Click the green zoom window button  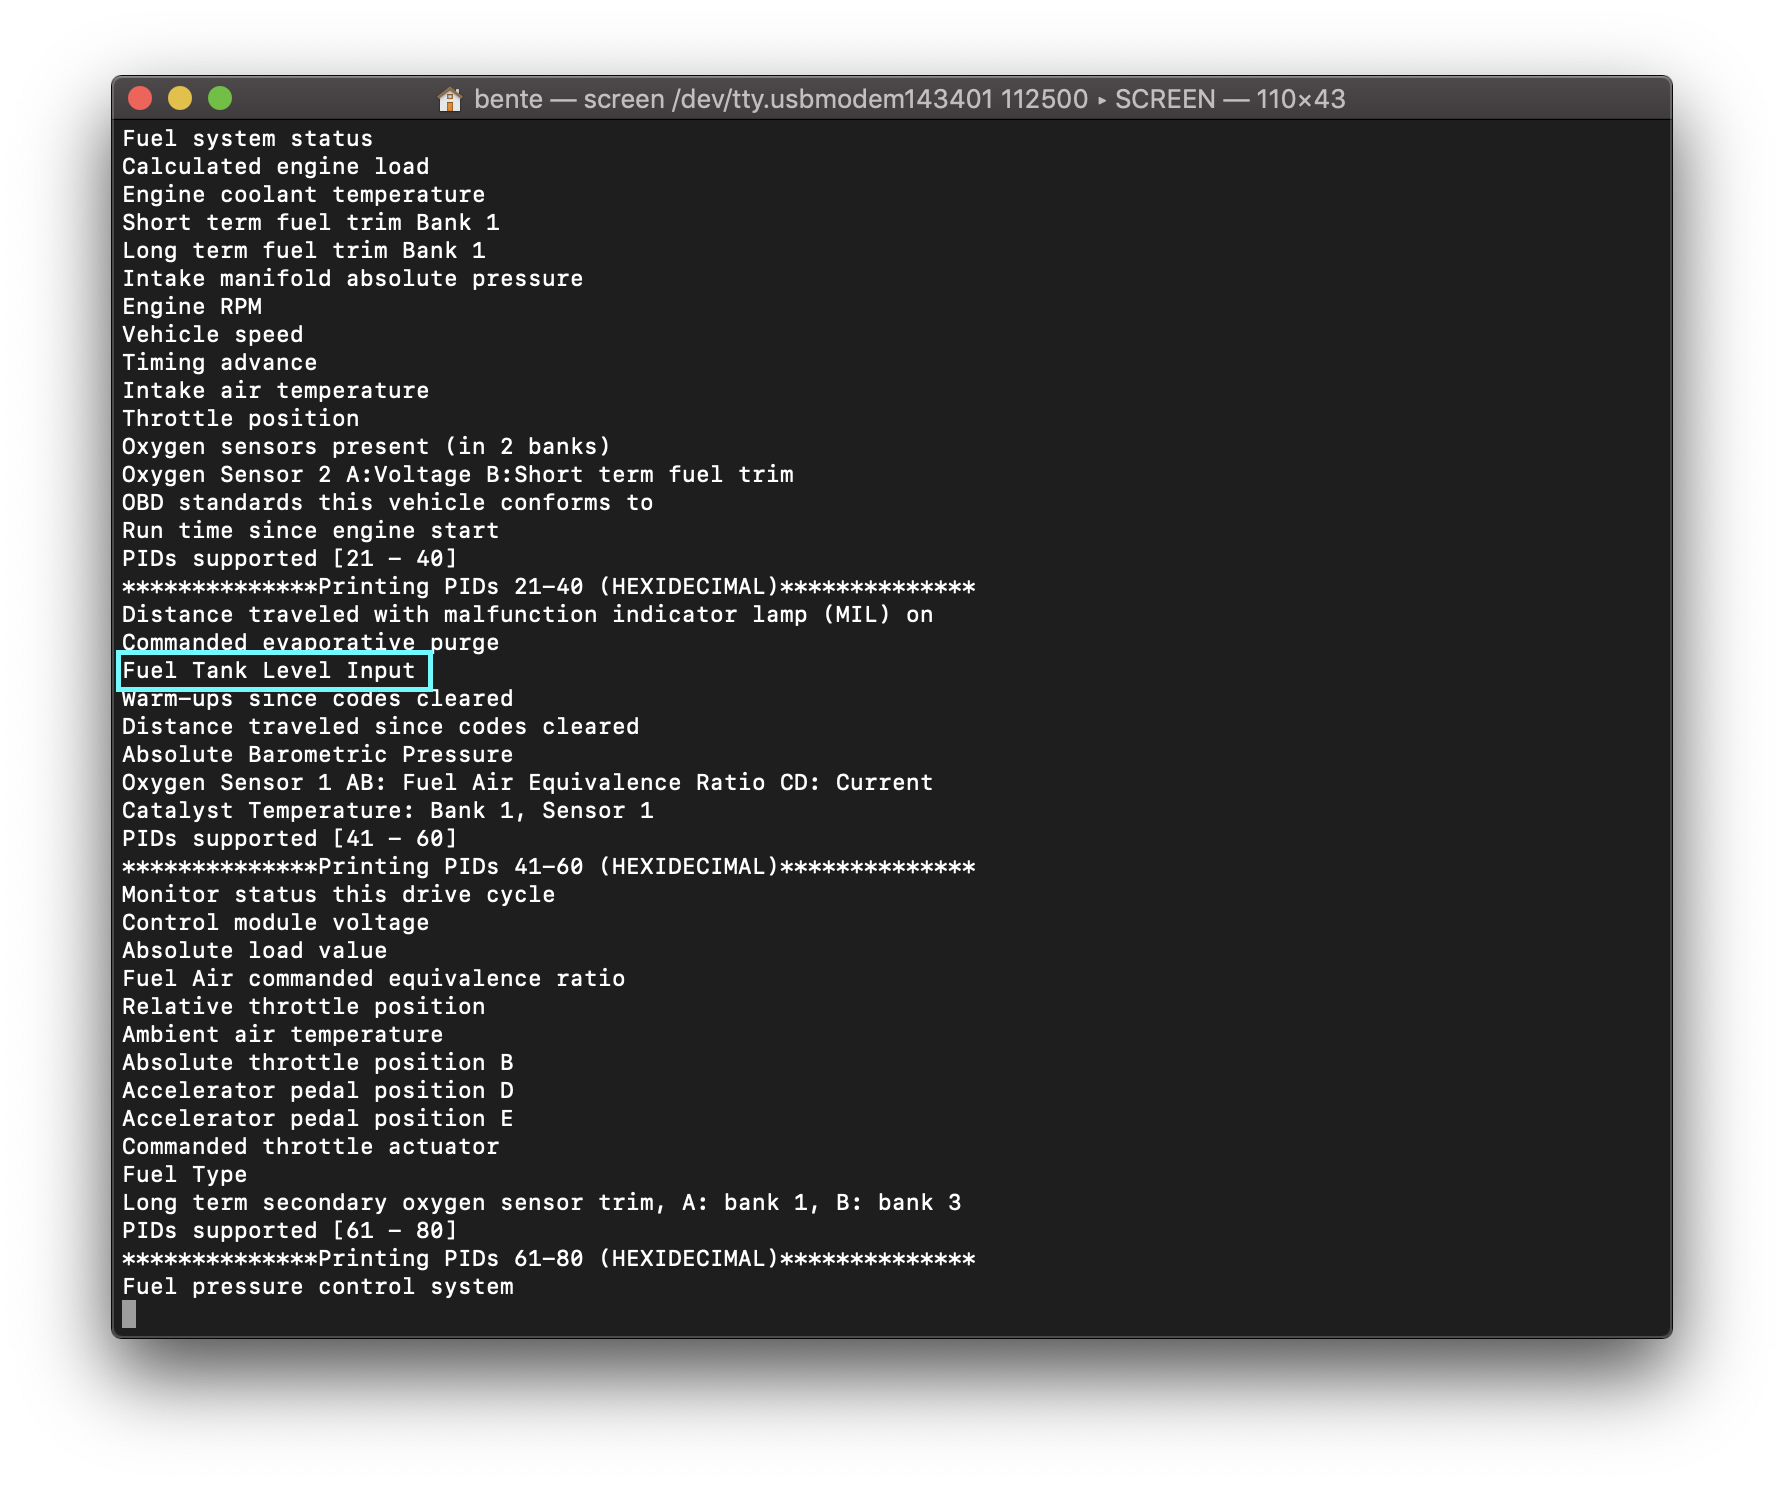click(x=220, y=98)
